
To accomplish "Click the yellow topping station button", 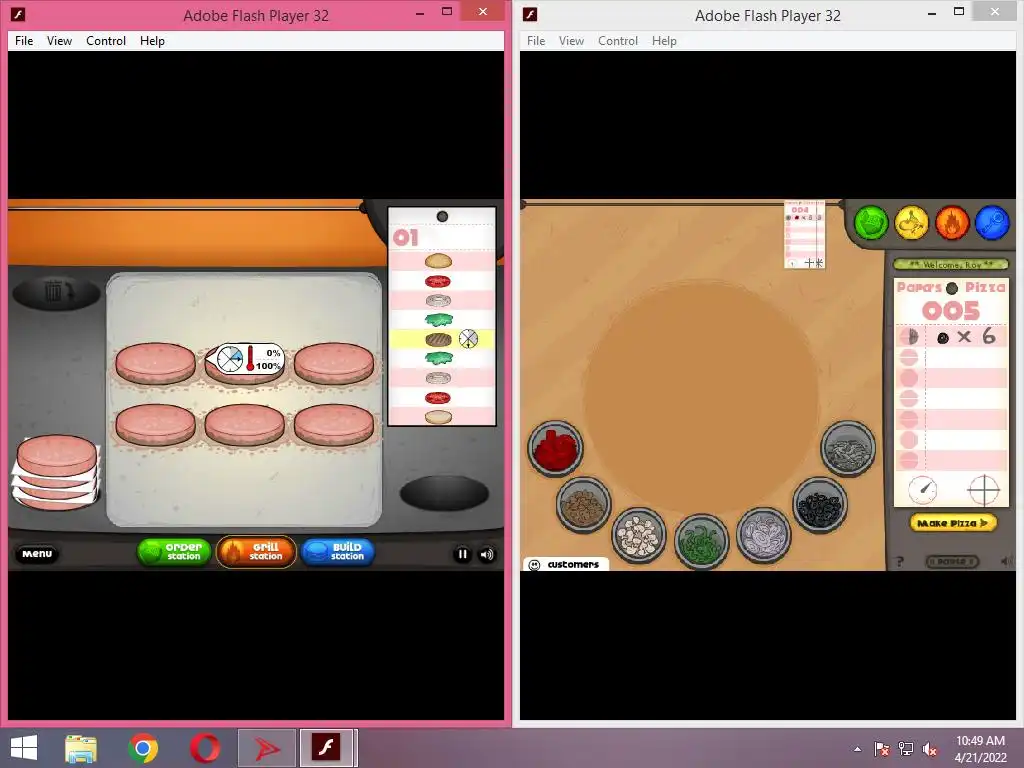I will coord(912,223).
